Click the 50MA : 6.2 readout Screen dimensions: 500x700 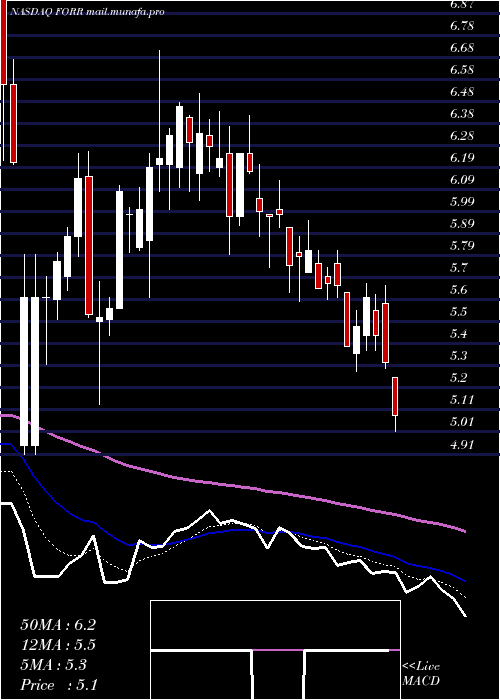tap(58, 625)
